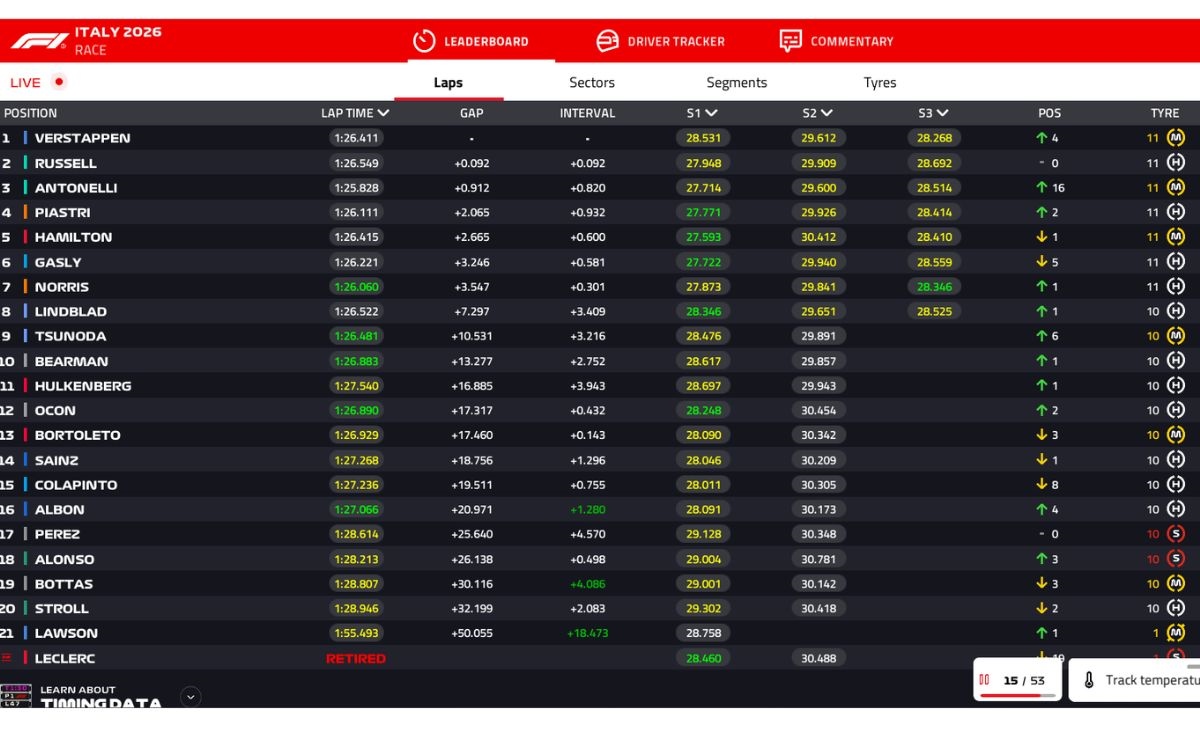Click Tsunoda's medium tyre icon
The height and width of the screenshot is (729, 1200).
(x=1176, y=336)
